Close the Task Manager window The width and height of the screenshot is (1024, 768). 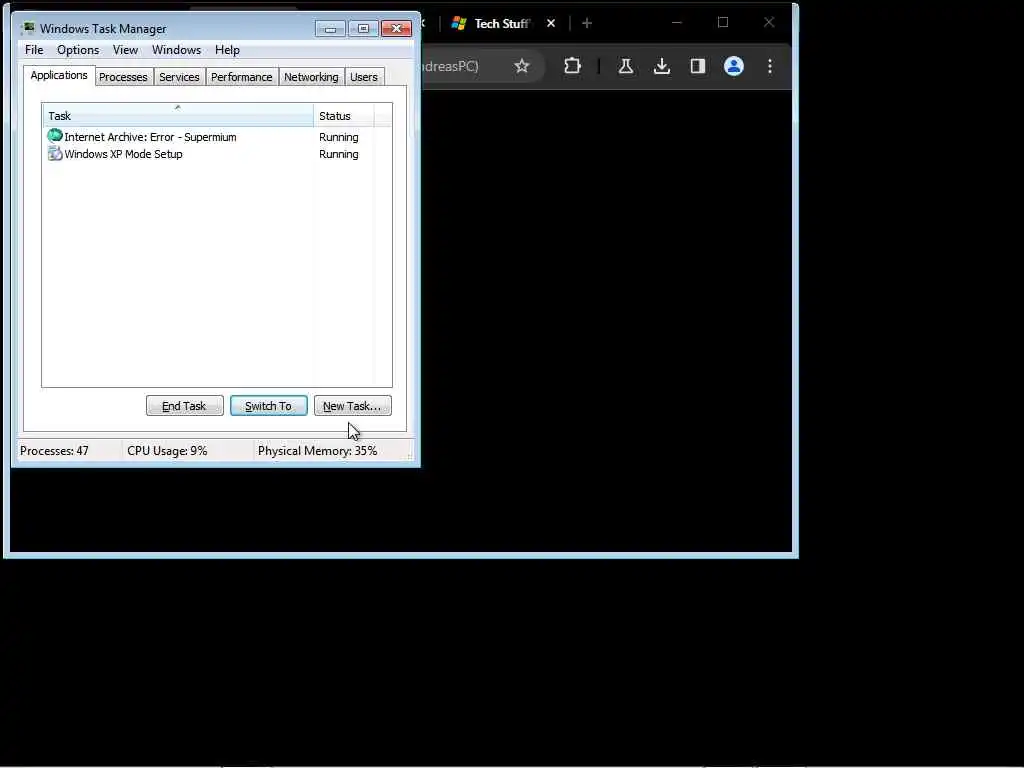[x=396, y=29]
